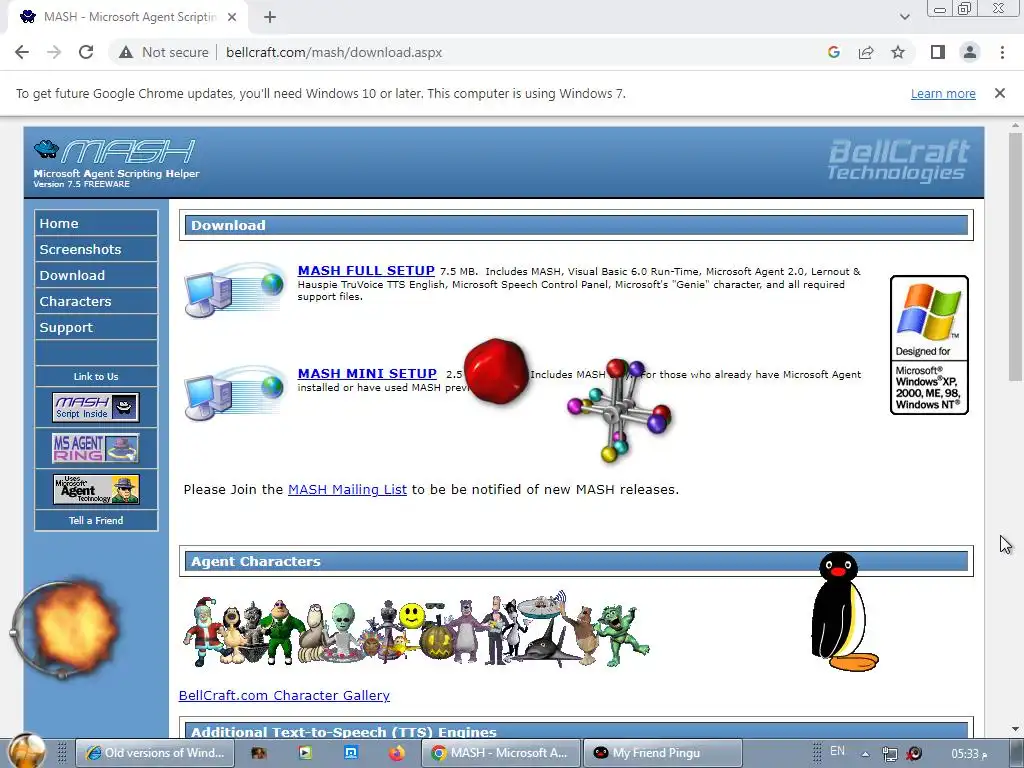Open Home in the sidebar menu
This screenshot has height=768, width=1024.
pyautogui.click(x=96, y=223)
